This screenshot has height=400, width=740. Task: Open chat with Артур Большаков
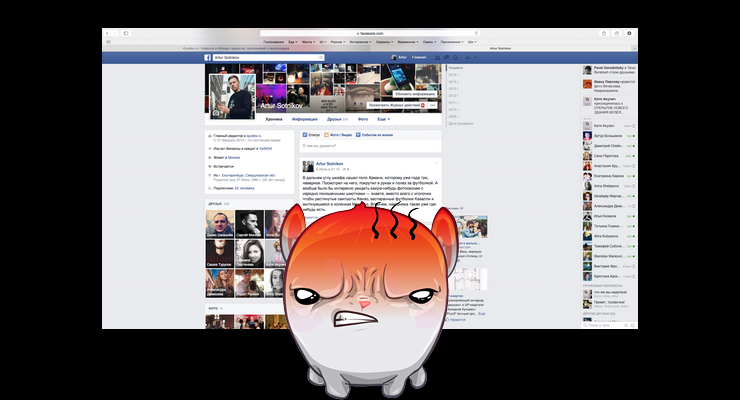pyautogui.click(x=609, y=136)
